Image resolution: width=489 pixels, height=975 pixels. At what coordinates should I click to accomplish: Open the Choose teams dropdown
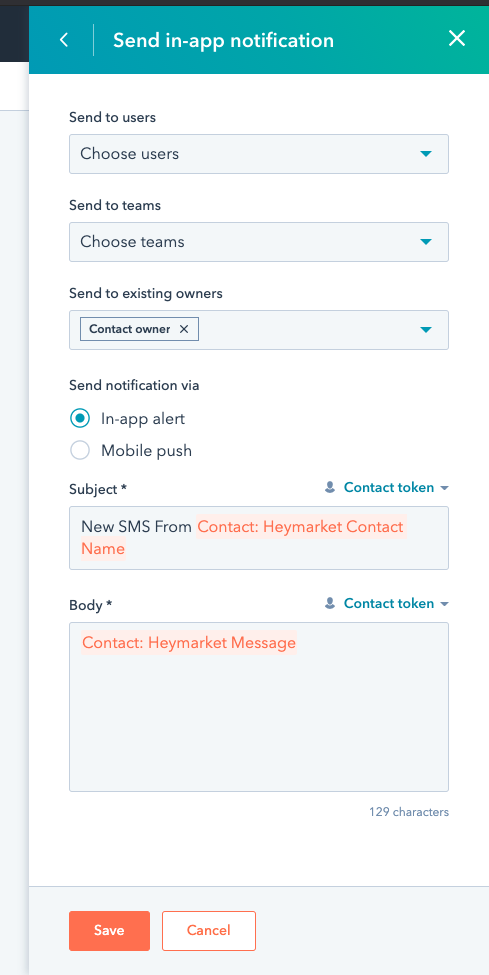click(259, 241)
